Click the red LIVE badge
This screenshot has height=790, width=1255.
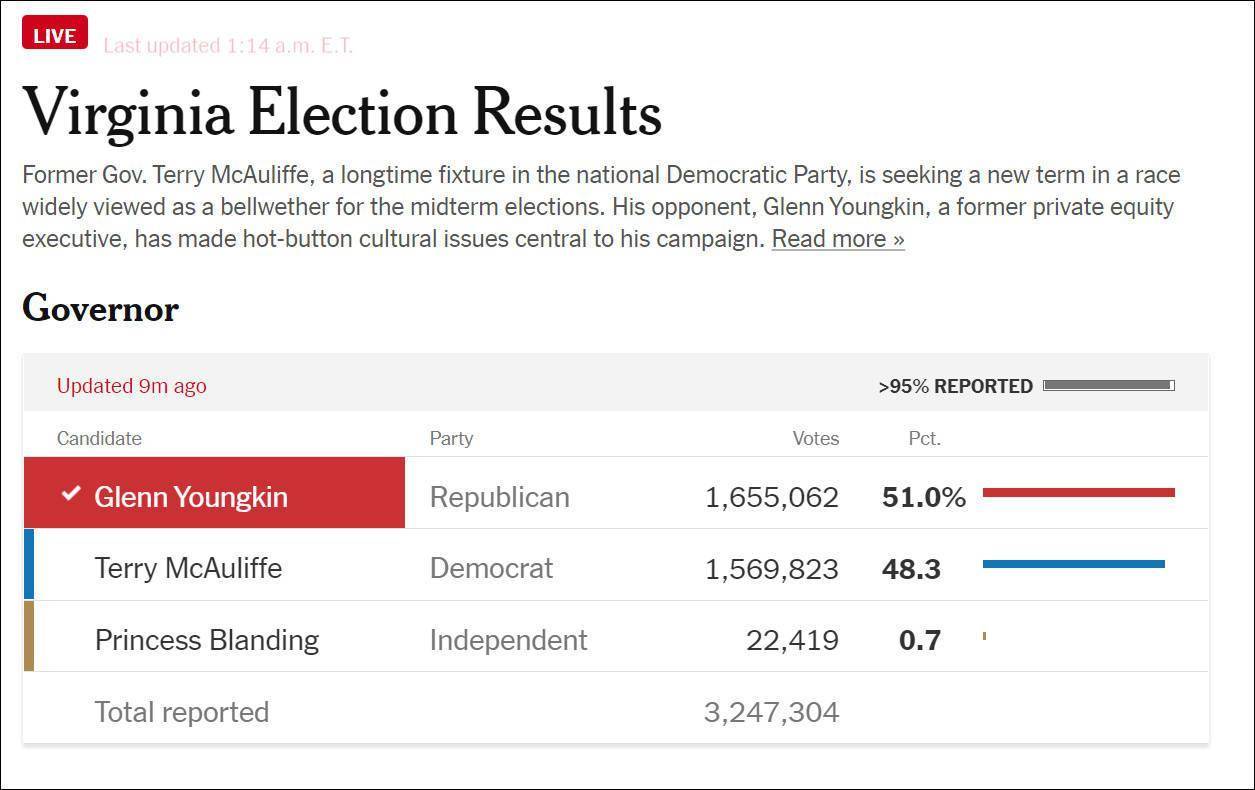point(54,36)
